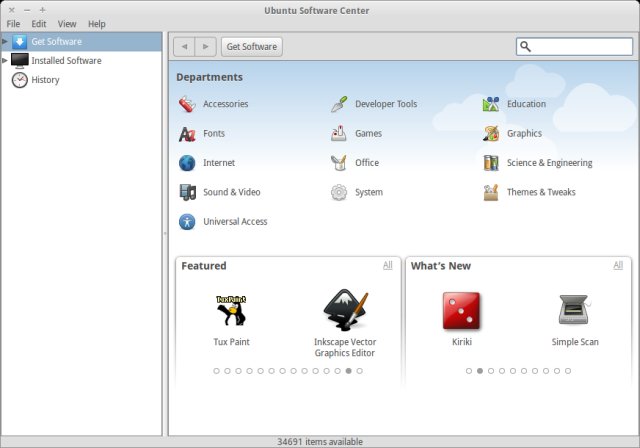The image size is (640, 448).
Task: Click the Themes & Tweaks toolbox icon
Action: coord(491,192)
